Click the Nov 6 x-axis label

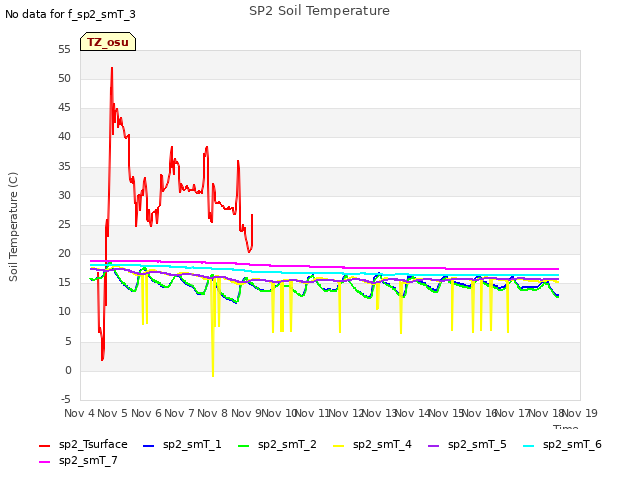pos(146,413)
